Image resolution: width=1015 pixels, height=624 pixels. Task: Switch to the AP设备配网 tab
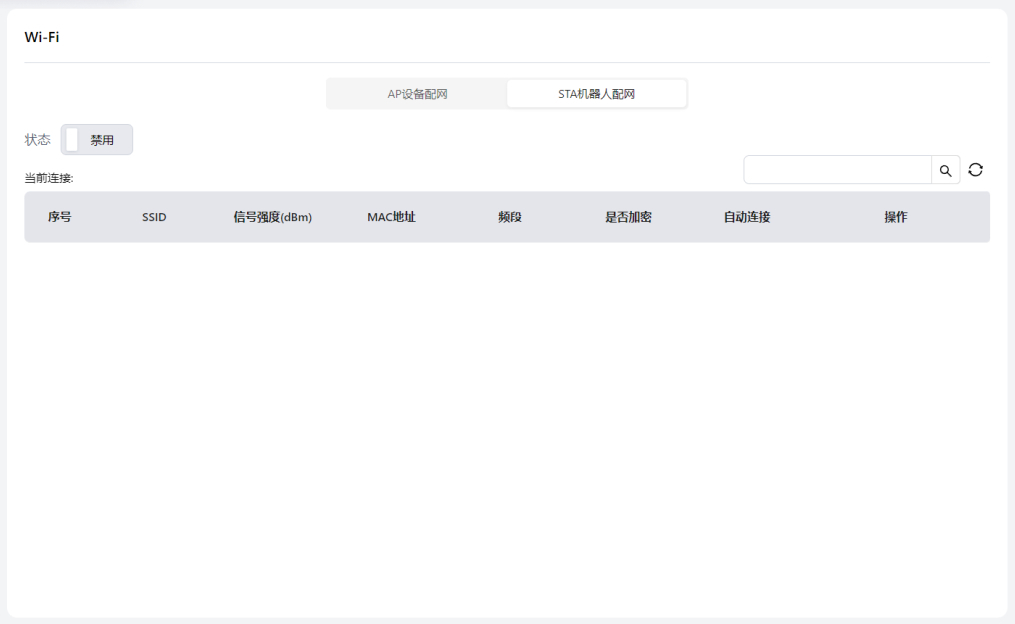[417, 94]
